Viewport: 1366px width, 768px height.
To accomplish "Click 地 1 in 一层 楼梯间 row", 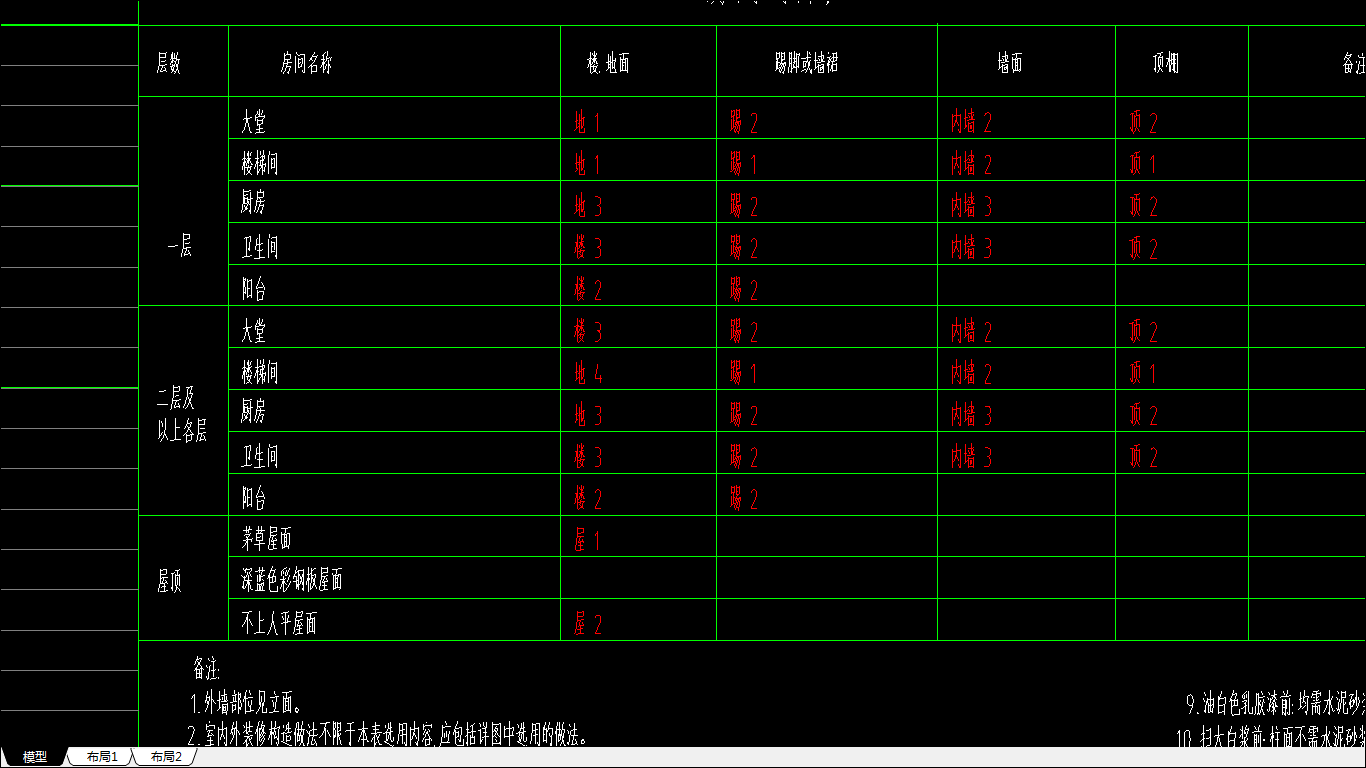I will [587, 164].
